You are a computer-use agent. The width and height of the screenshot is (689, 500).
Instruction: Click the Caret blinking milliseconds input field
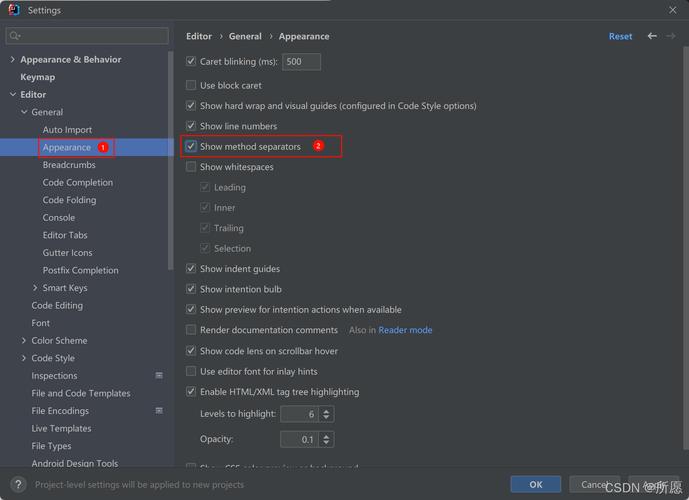tap(301, 62)
